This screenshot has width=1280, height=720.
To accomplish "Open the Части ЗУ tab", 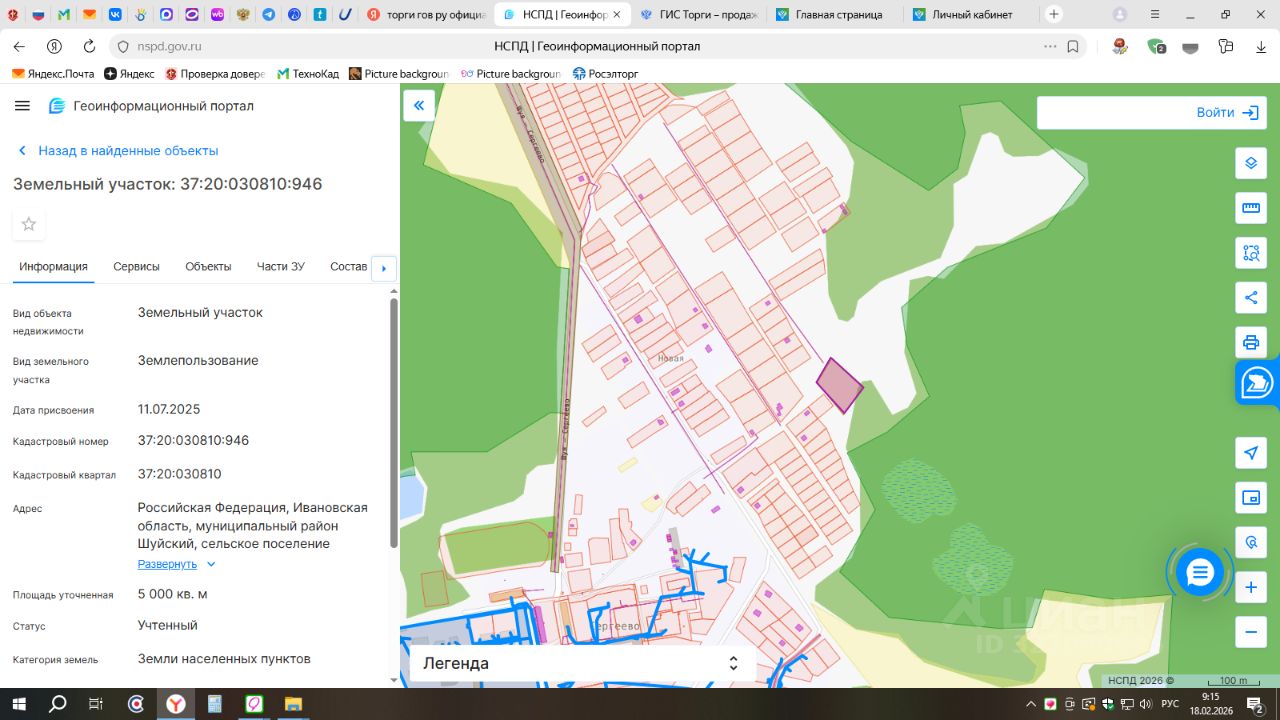I will pyautogui.click(x=281, y=266).
